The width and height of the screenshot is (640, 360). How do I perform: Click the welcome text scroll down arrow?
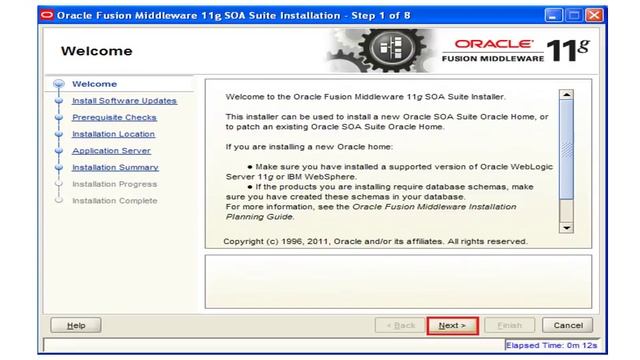(x=566, y=228)
